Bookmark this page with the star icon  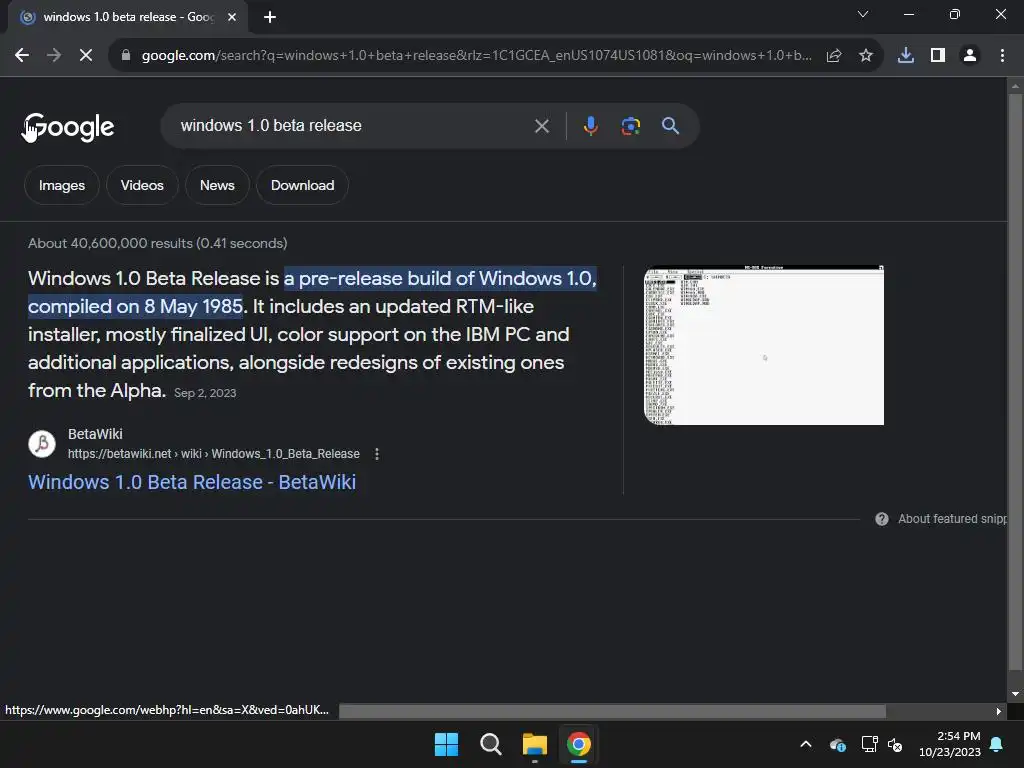(x=866, y=56)
